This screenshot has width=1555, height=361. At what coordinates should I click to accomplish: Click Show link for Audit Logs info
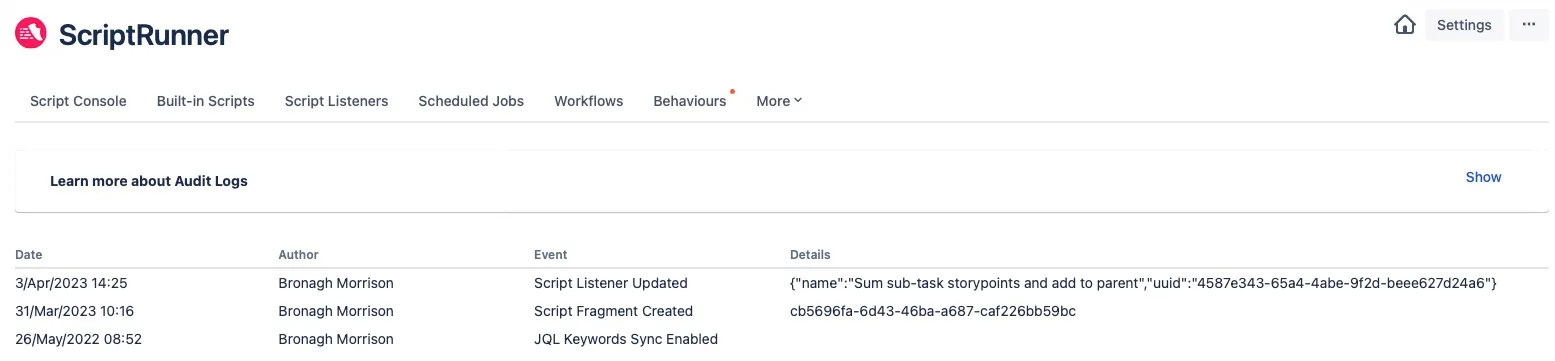click(x=1483, y=177)
